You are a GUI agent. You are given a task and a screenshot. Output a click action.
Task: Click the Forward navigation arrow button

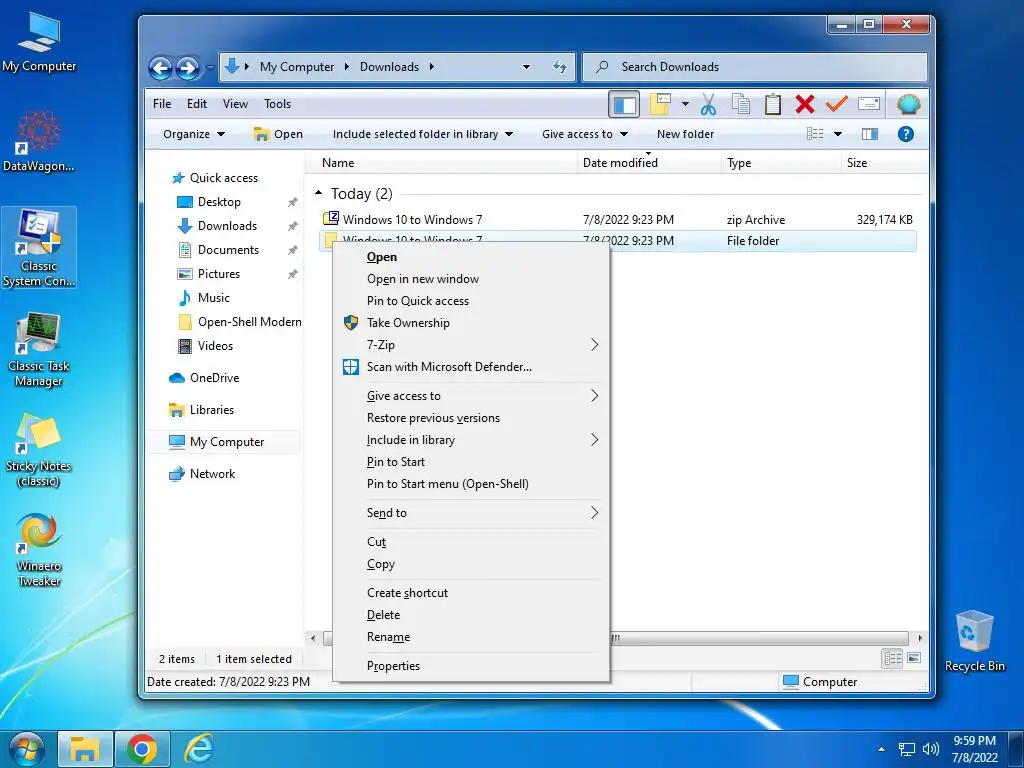click(188, 67)
